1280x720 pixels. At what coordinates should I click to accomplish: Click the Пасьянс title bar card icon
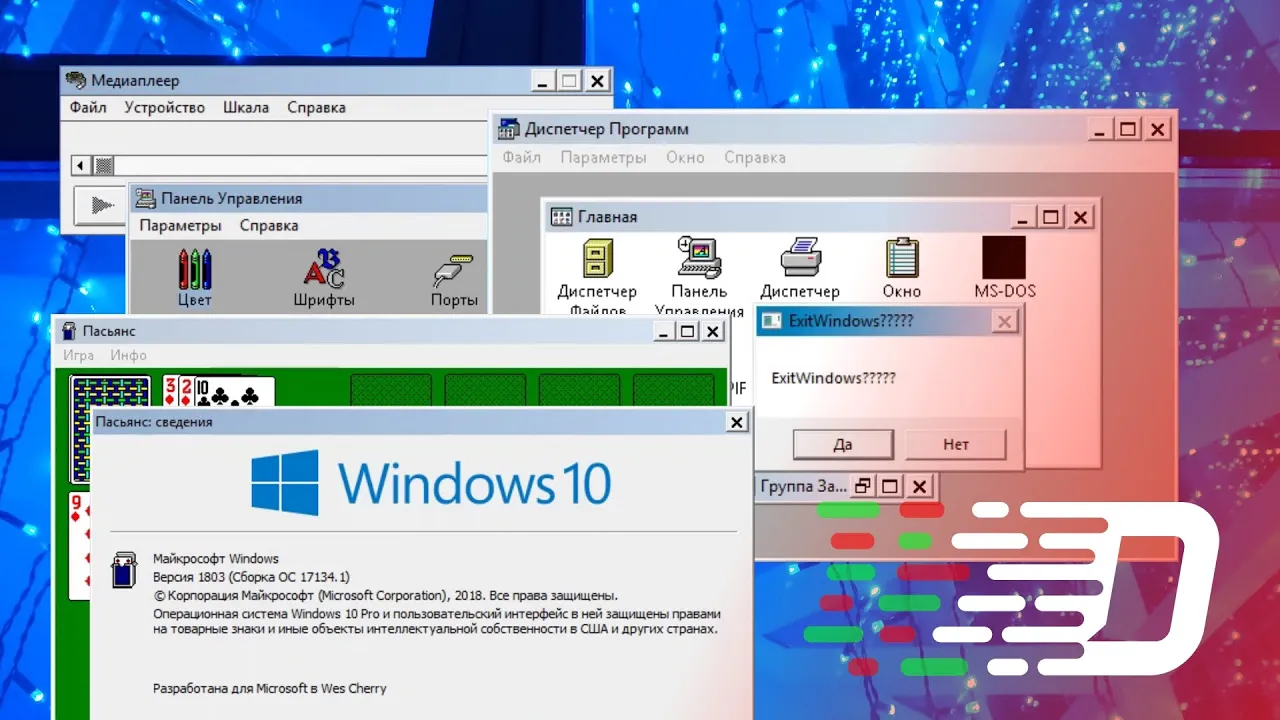(x=69, y=331)
